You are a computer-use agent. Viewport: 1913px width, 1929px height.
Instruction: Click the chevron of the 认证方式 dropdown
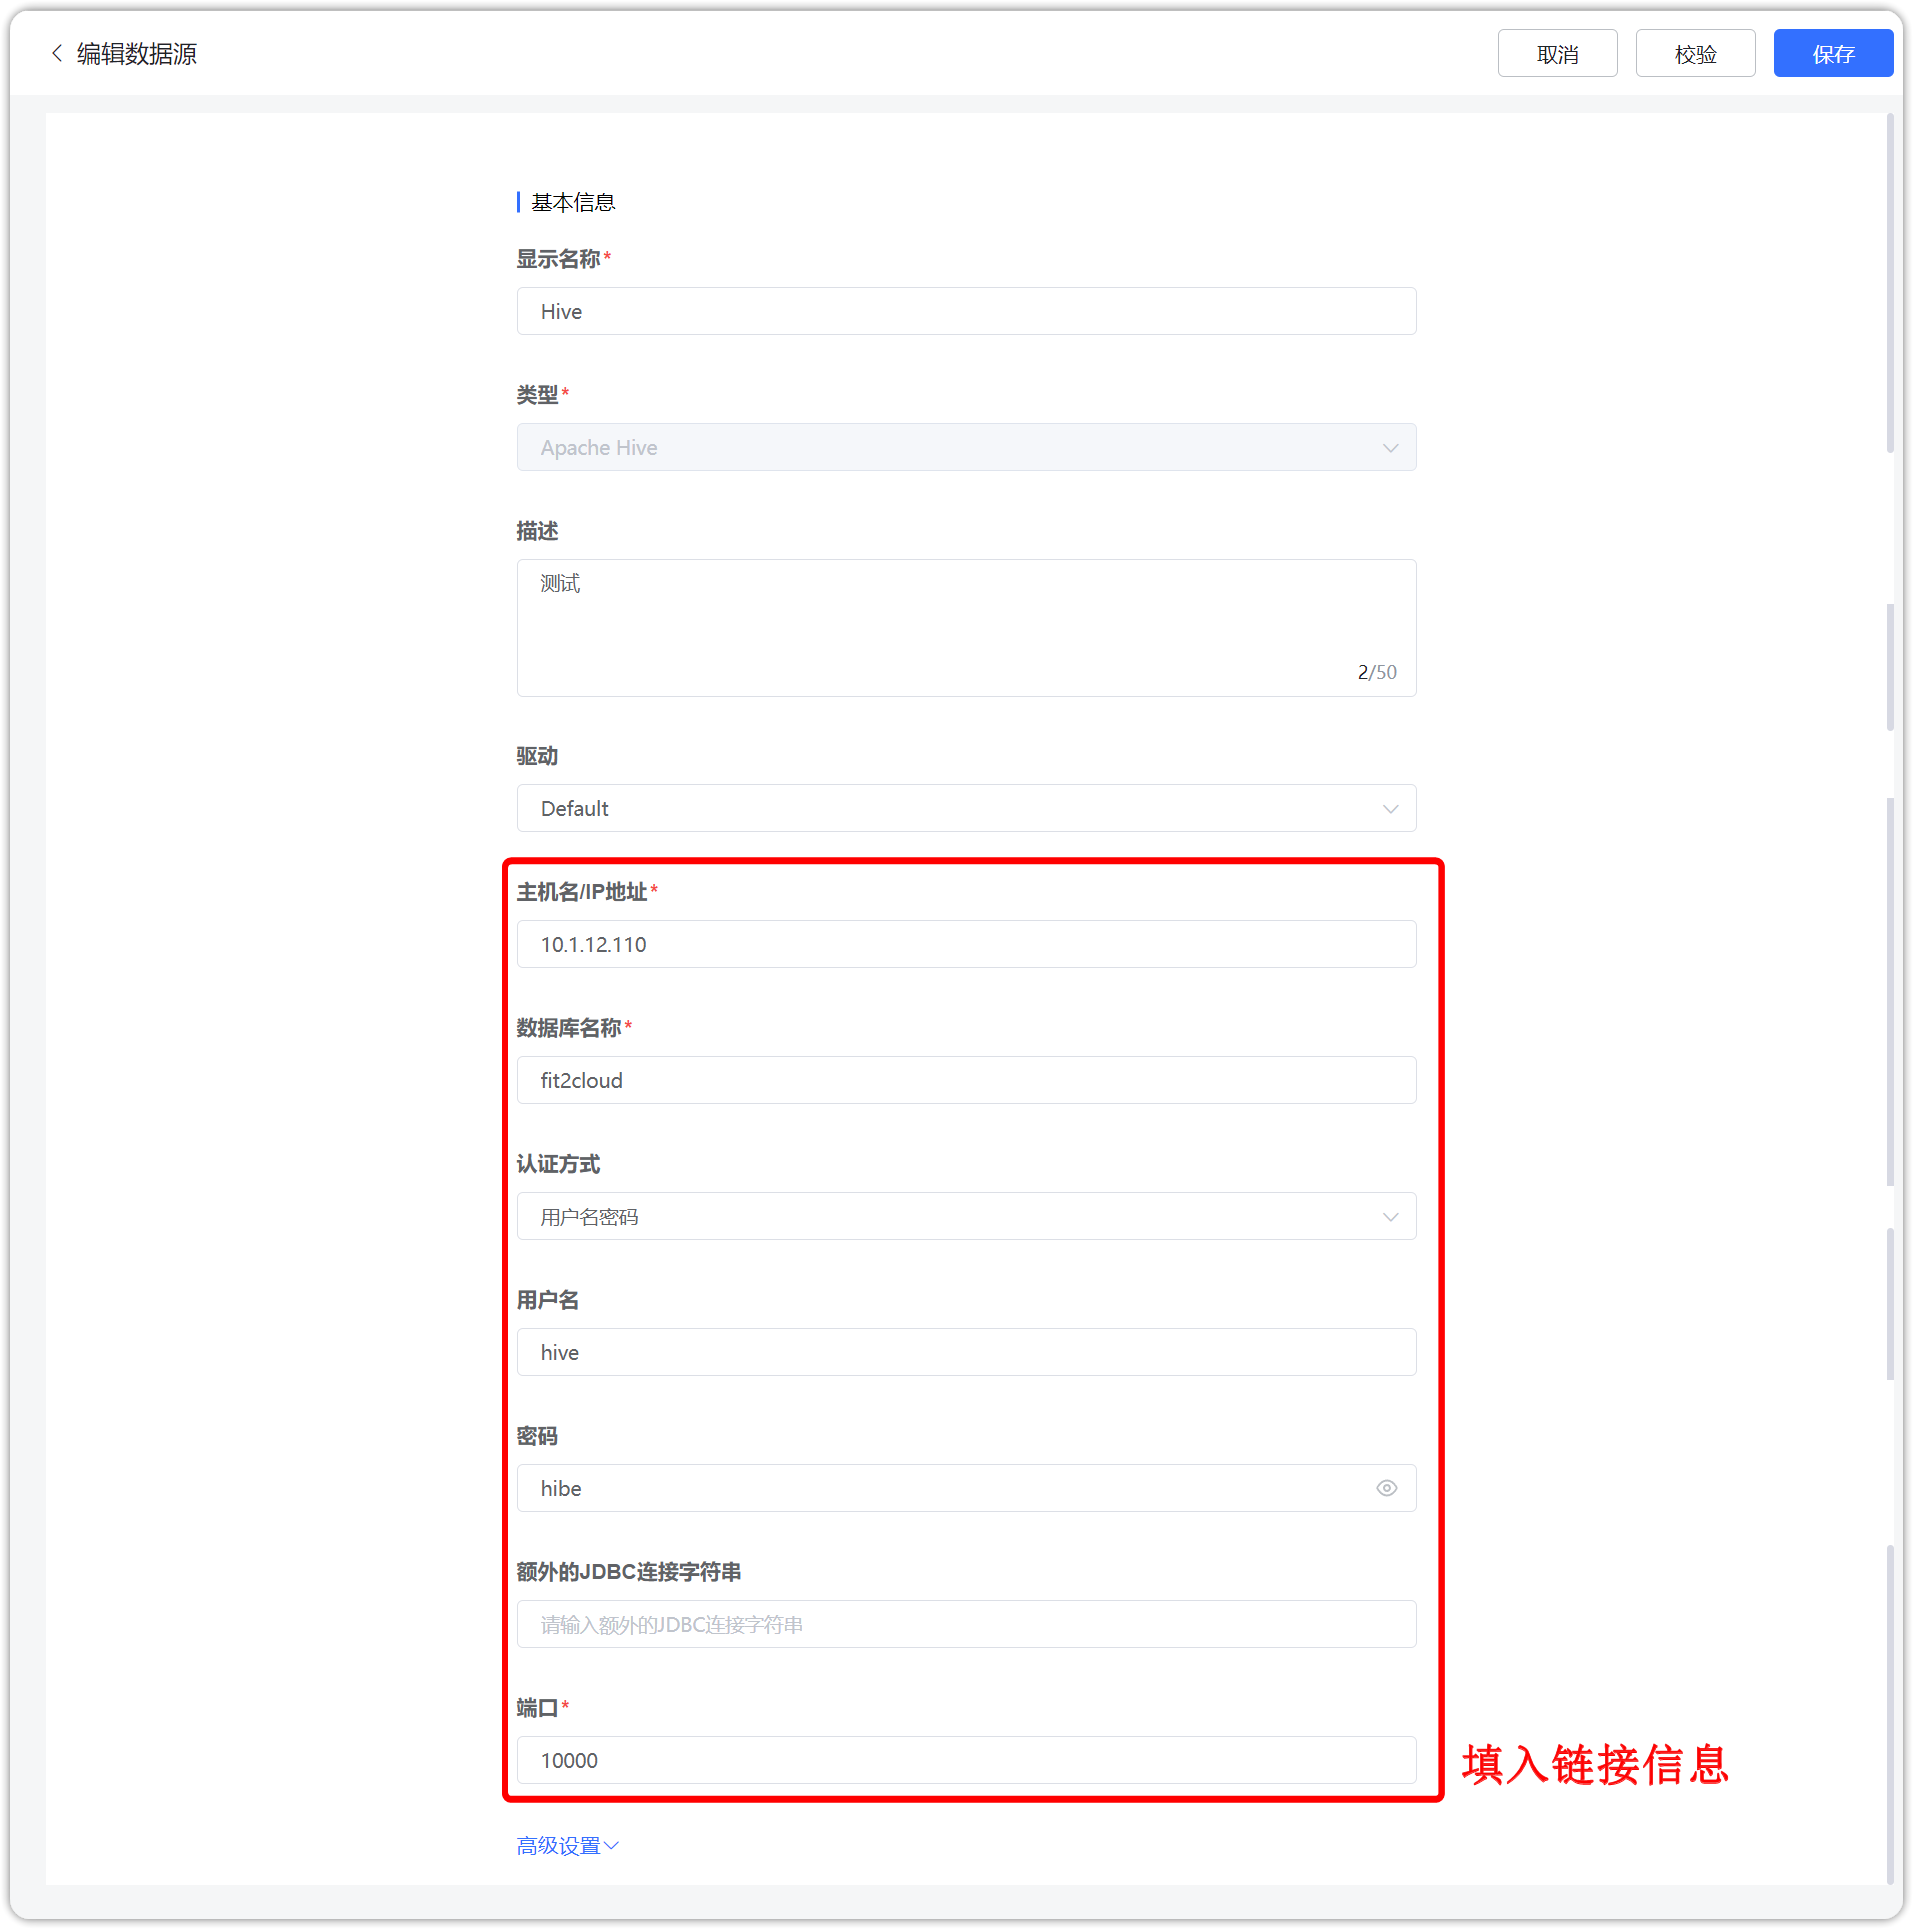pyautogui.click(x=1390, y=1216)
